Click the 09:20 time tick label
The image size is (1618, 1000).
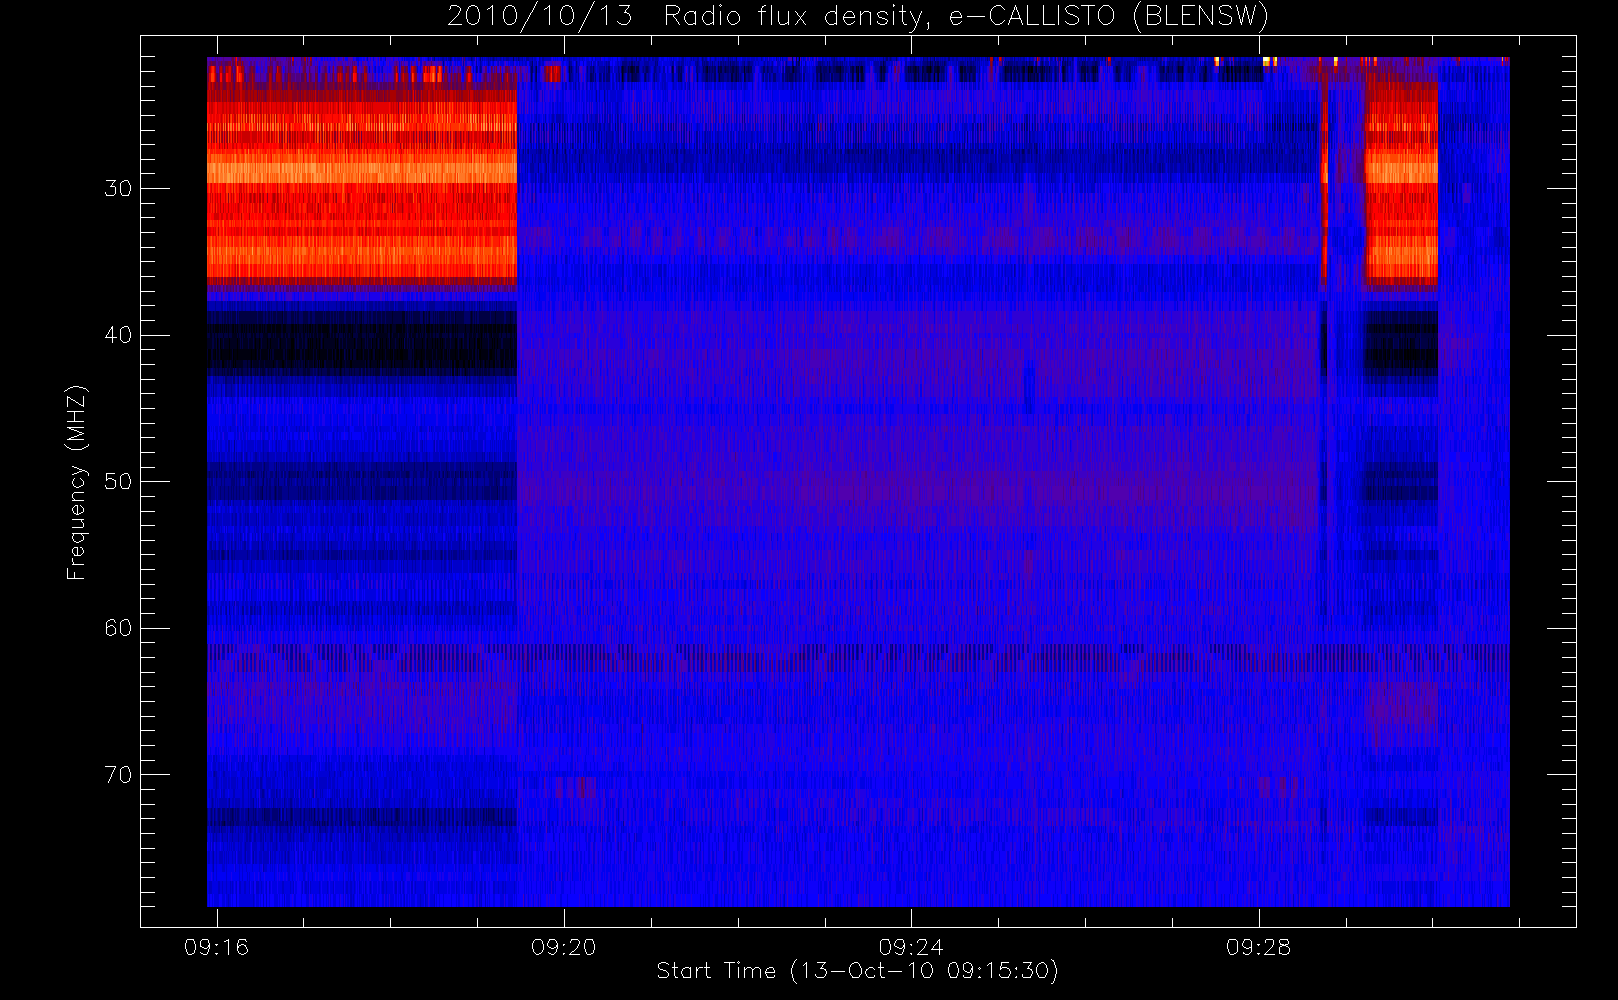click(x=563, y=946)
